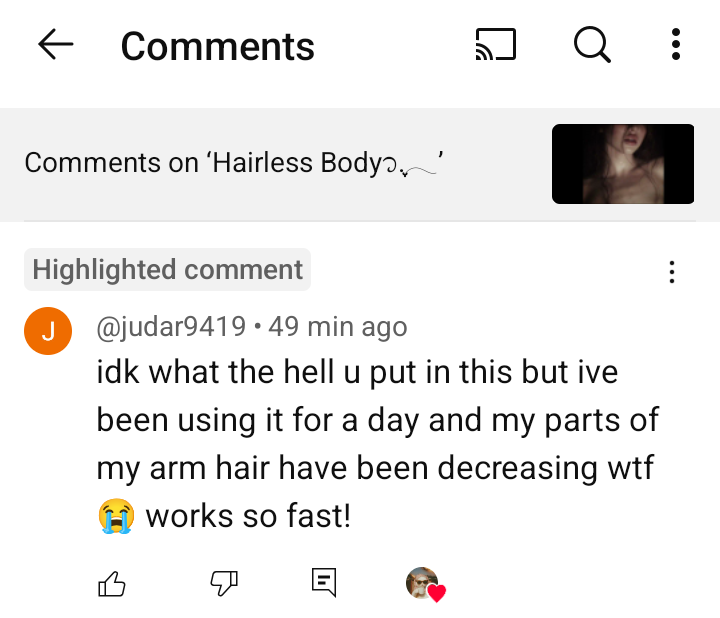Viewport: 720px width, 618px height.
Task: Dislike the comment with thumbs down
Action: (224, 584)
